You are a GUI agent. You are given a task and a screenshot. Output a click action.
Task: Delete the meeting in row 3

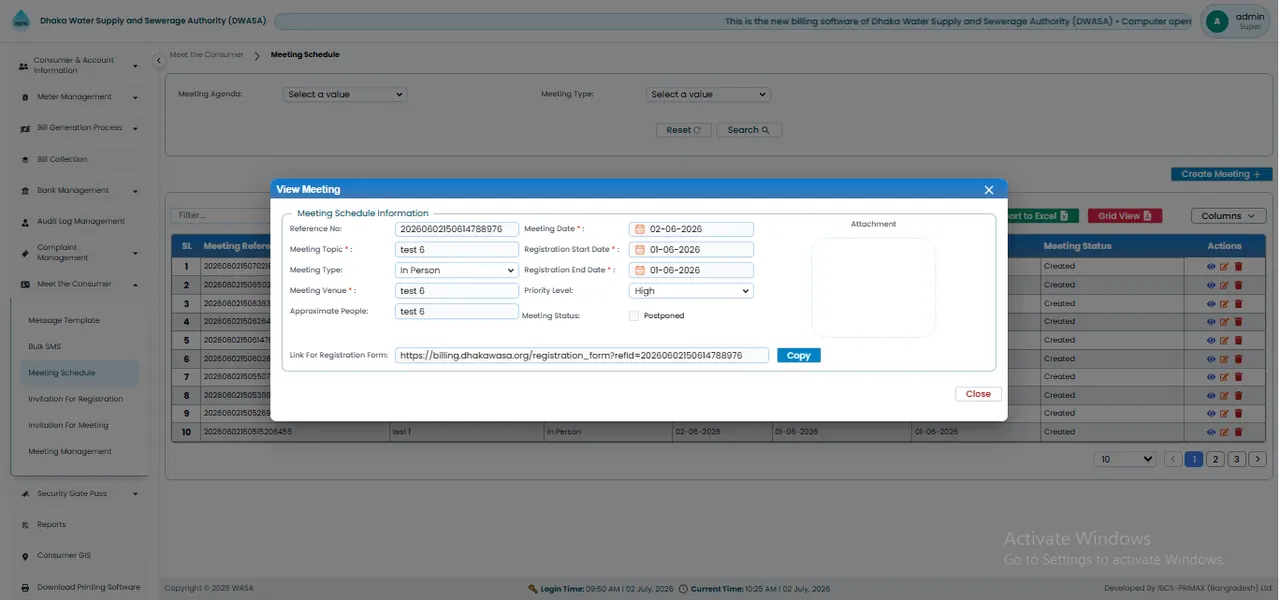pos(1237,303)
